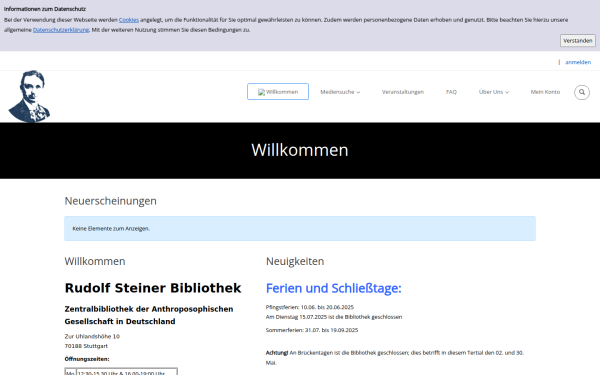Image resolution: width=600 pixels, height=375 pixels.
Task: Click the 'Sommerferien: 31.07. bis 19.09.2025' line
Action: coord(312,330)
